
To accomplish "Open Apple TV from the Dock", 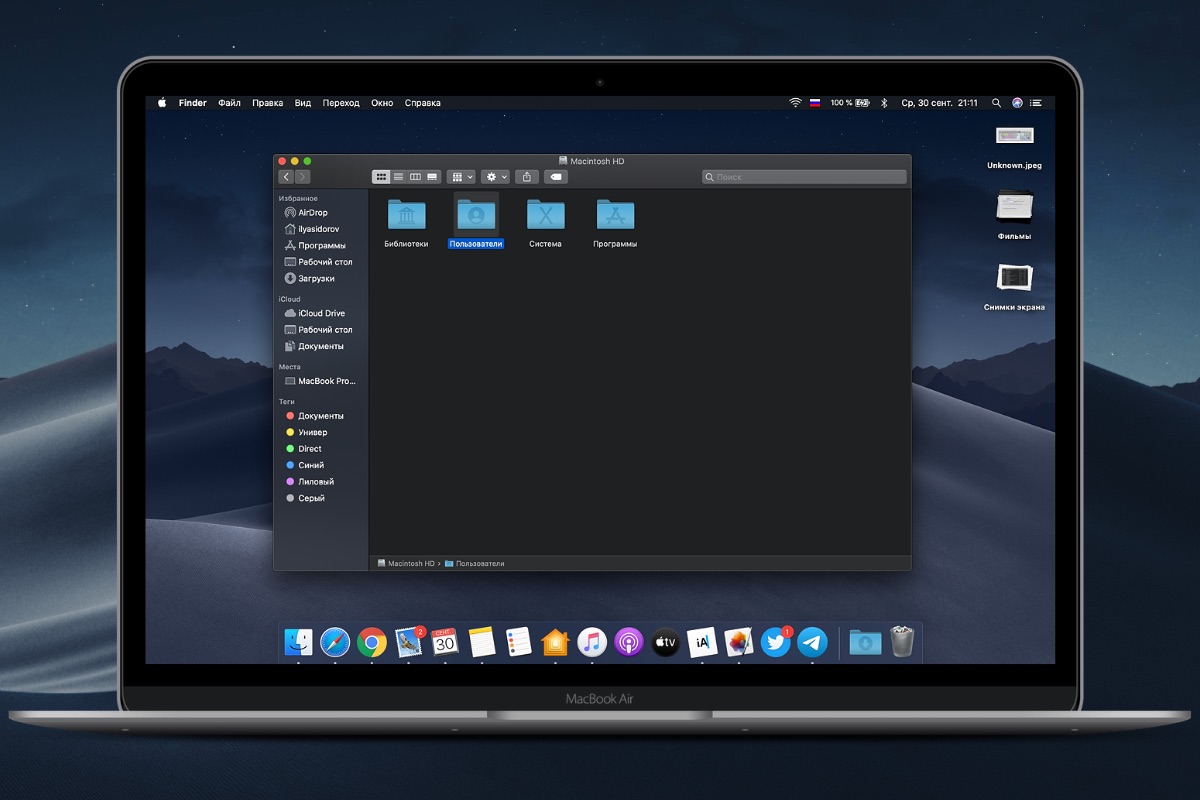I will [665, 642].
